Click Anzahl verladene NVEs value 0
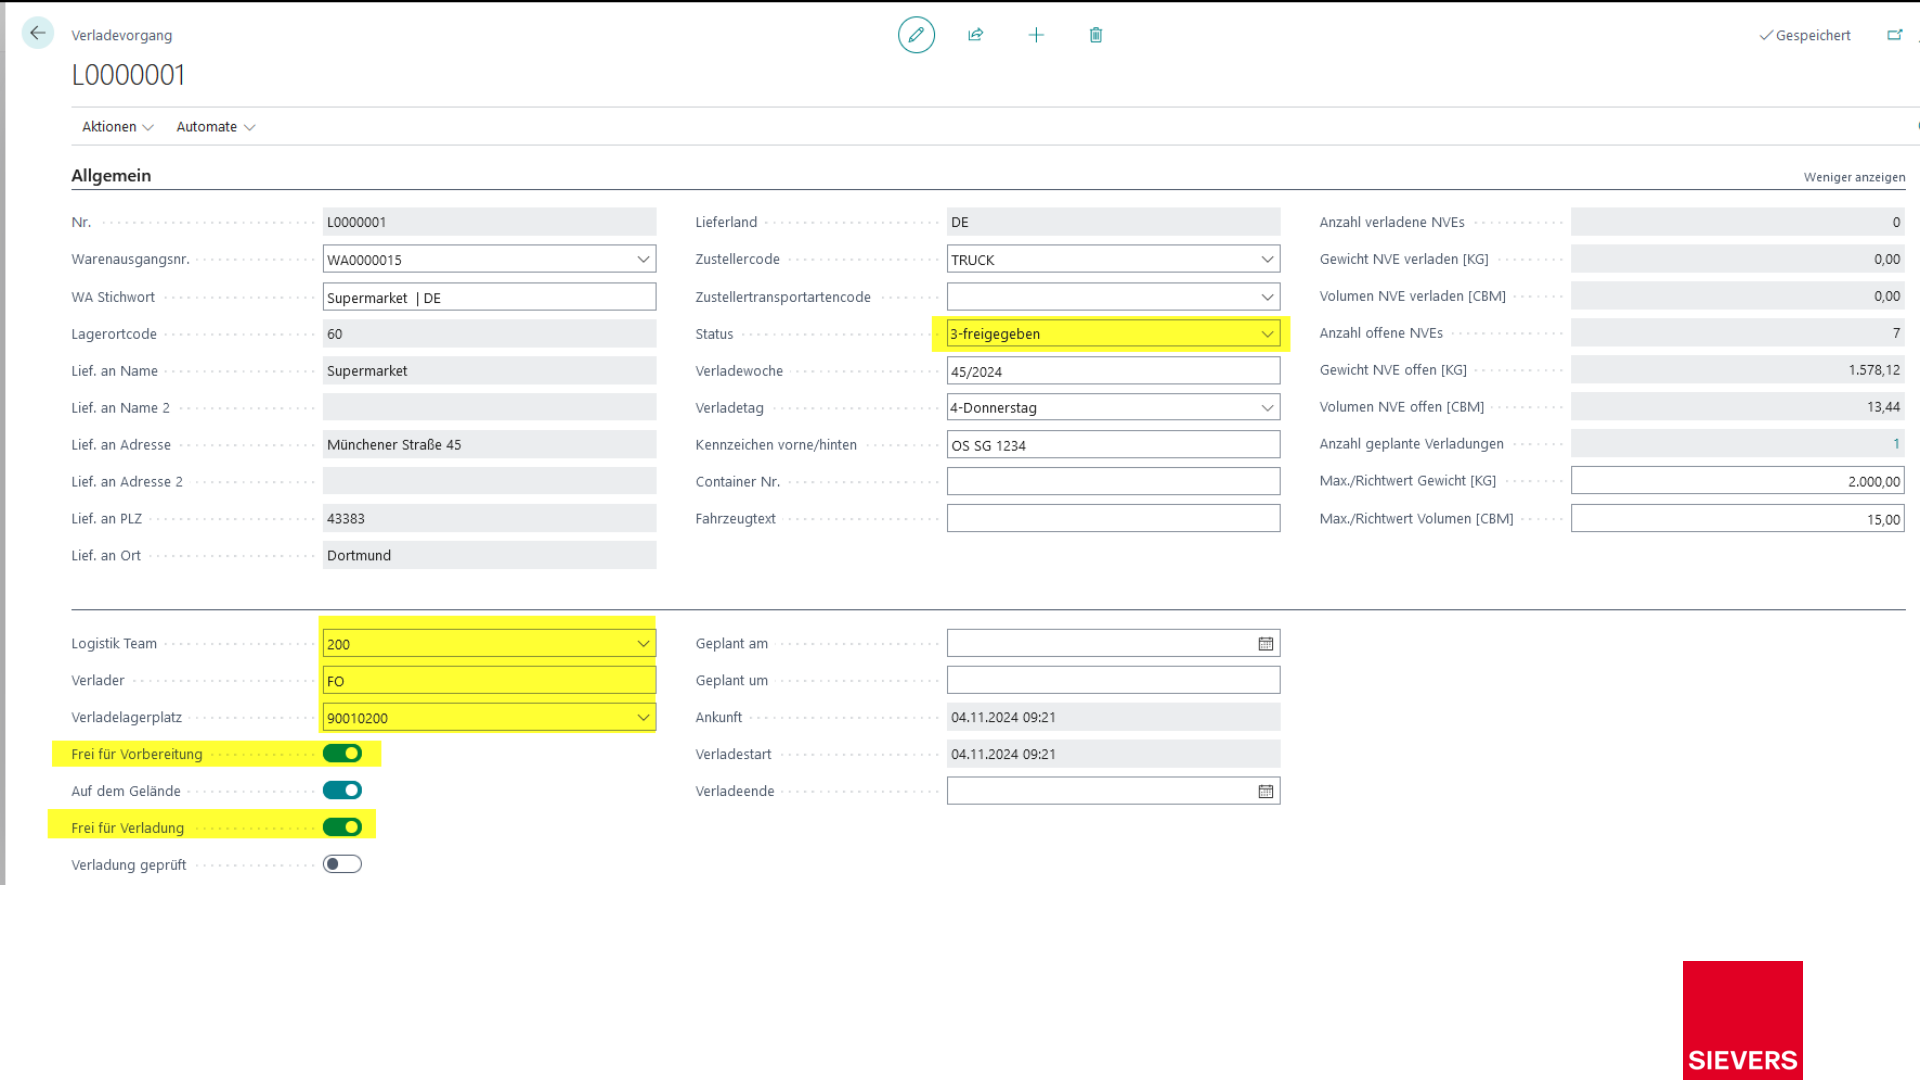The image size is (1920, 1080). point(1737,222)
